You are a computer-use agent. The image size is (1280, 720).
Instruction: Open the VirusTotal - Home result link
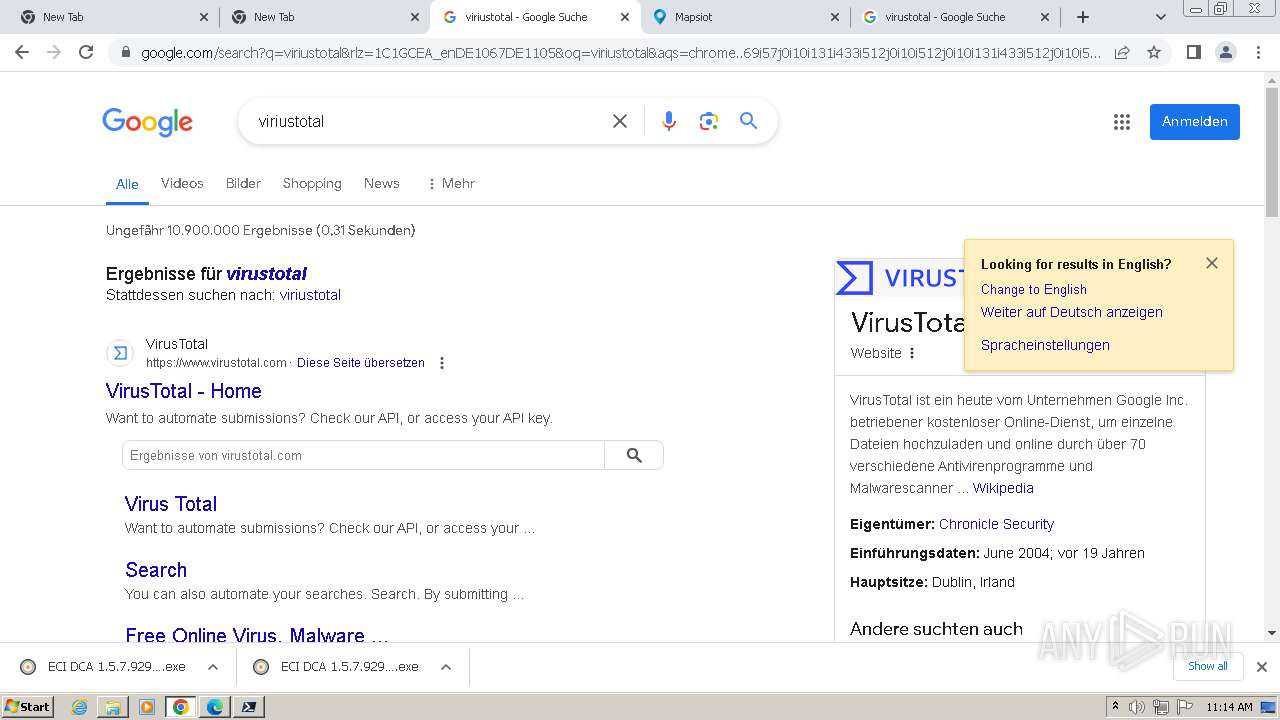point(184,391)
